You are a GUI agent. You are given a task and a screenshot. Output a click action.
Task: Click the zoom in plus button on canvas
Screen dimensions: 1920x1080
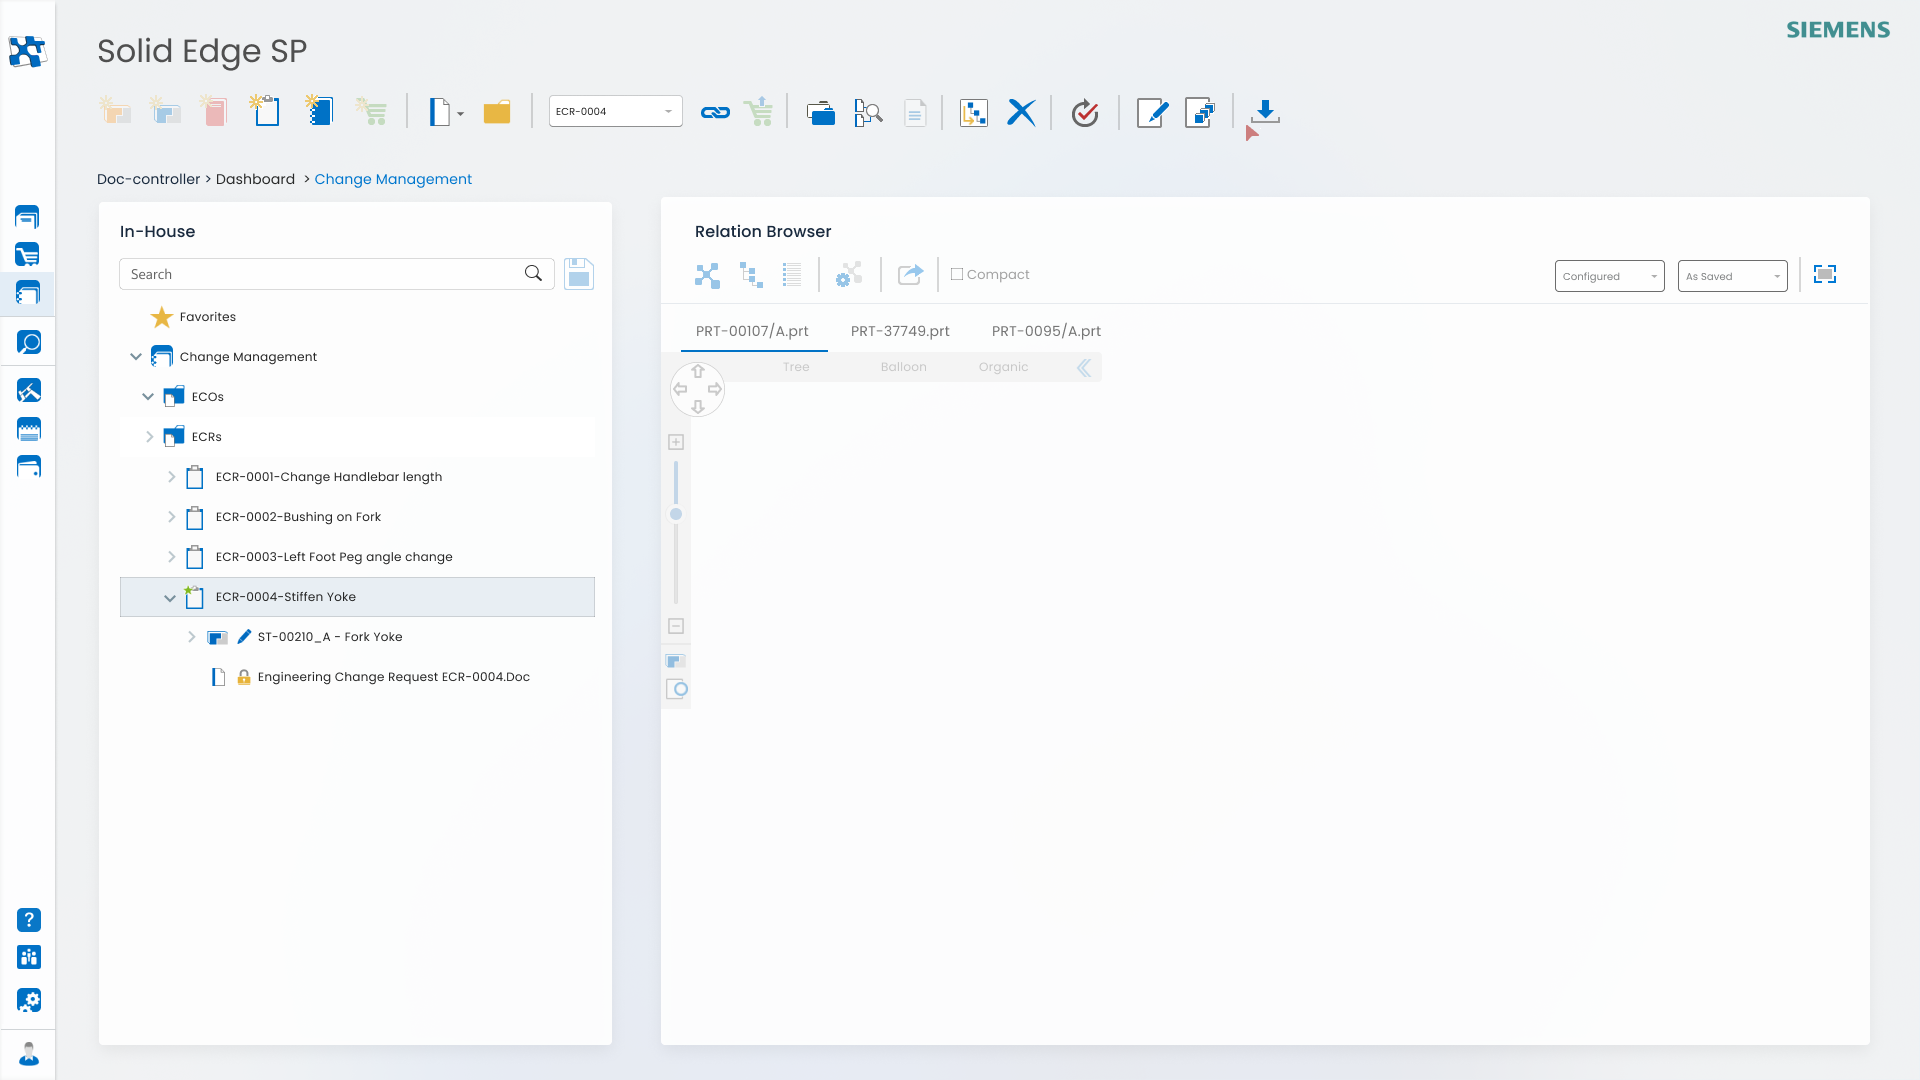coord(676,442)
